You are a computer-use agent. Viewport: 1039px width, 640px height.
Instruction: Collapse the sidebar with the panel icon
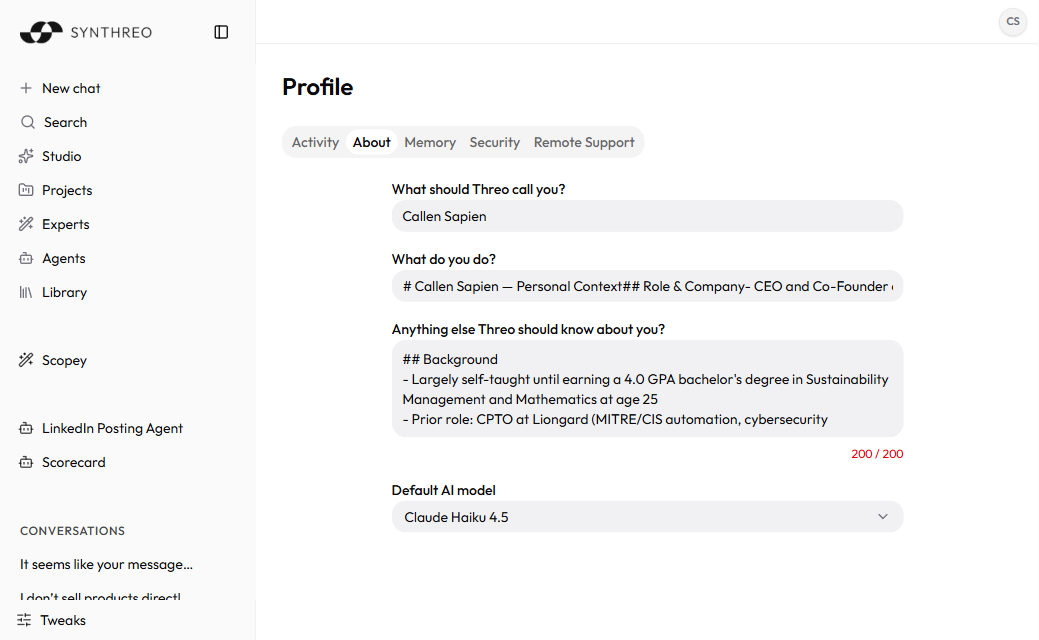221,32
